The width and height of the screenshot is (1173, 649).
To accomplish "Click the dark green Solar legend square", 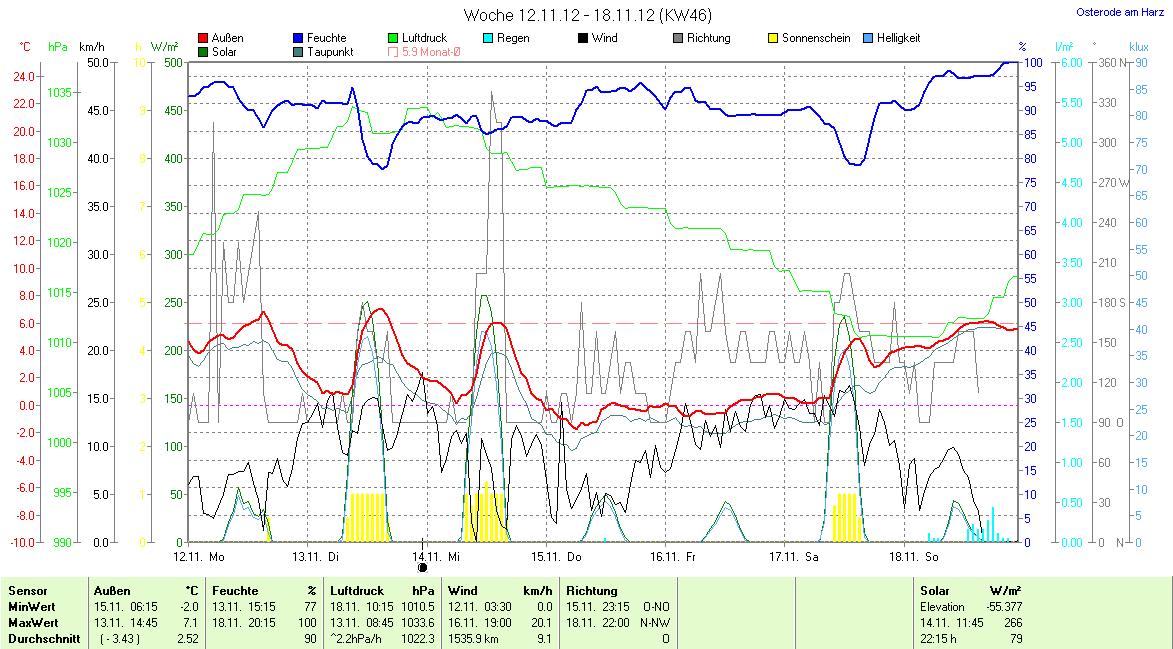I will 204,51.
